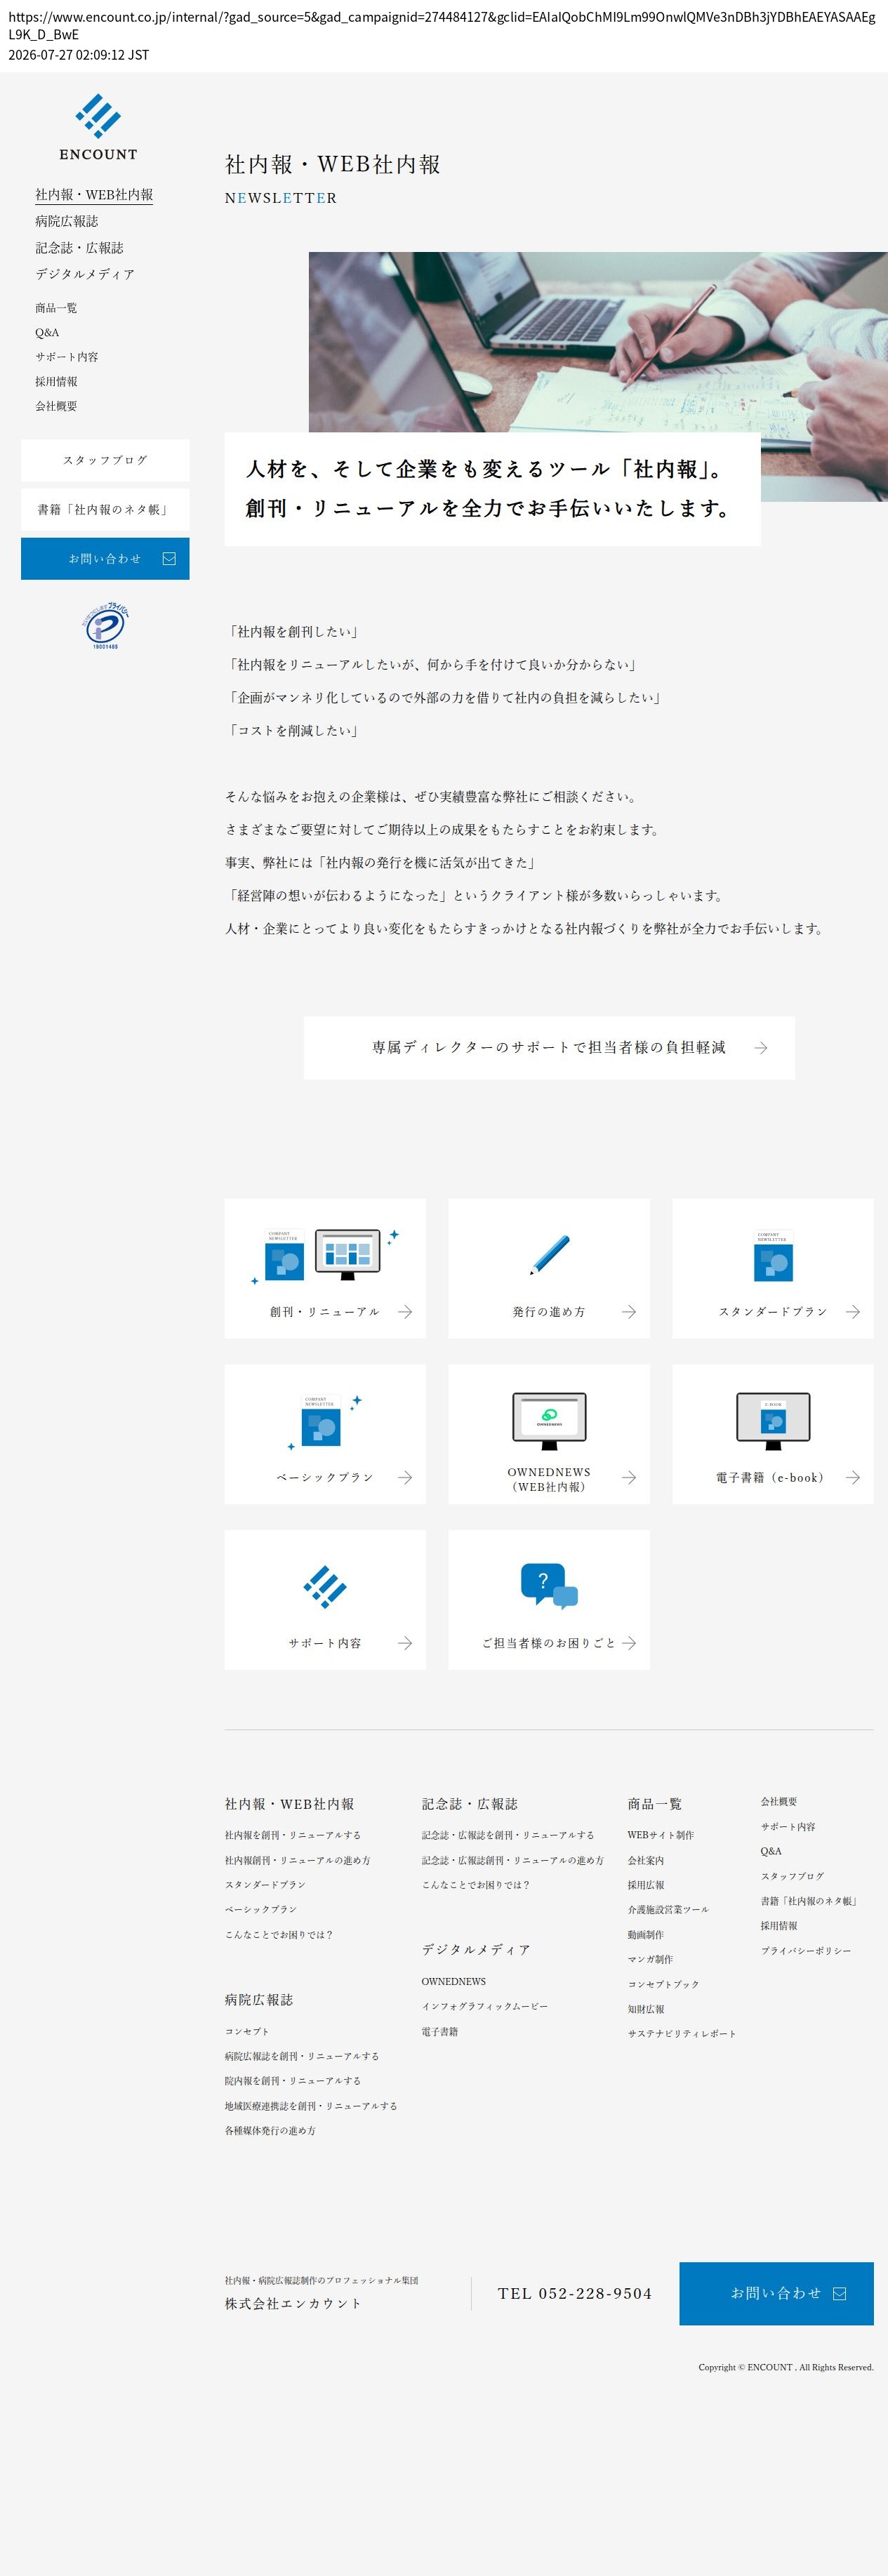
Task: Click the ベーシックプラン card icon
Action: [325, 1421]
